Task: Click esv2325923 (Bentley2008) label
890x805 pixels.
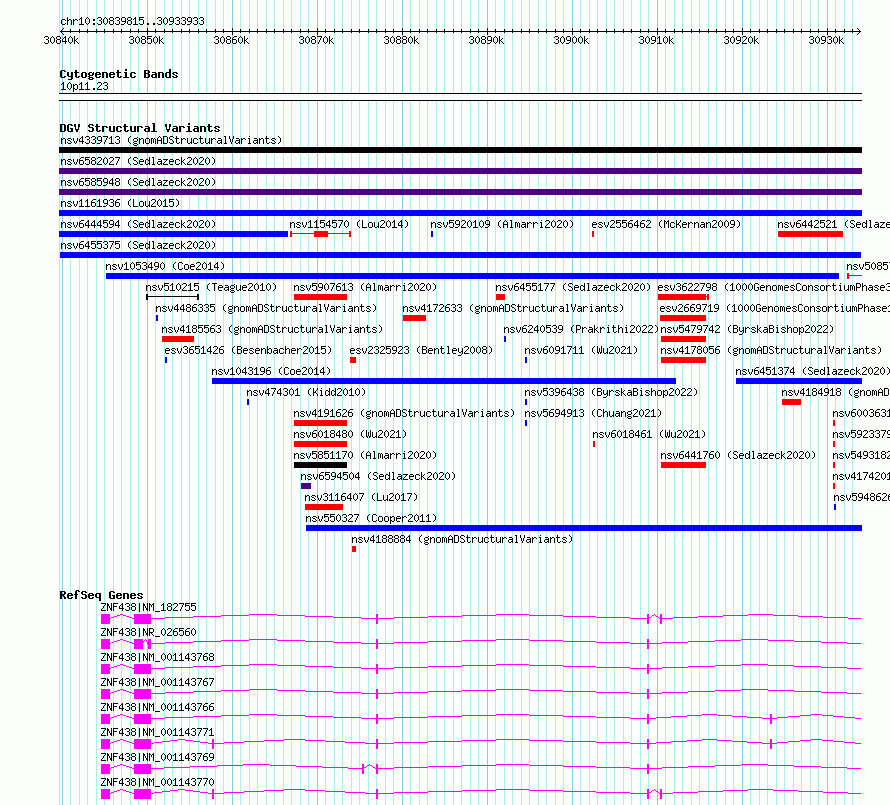Action: [421, 350]
